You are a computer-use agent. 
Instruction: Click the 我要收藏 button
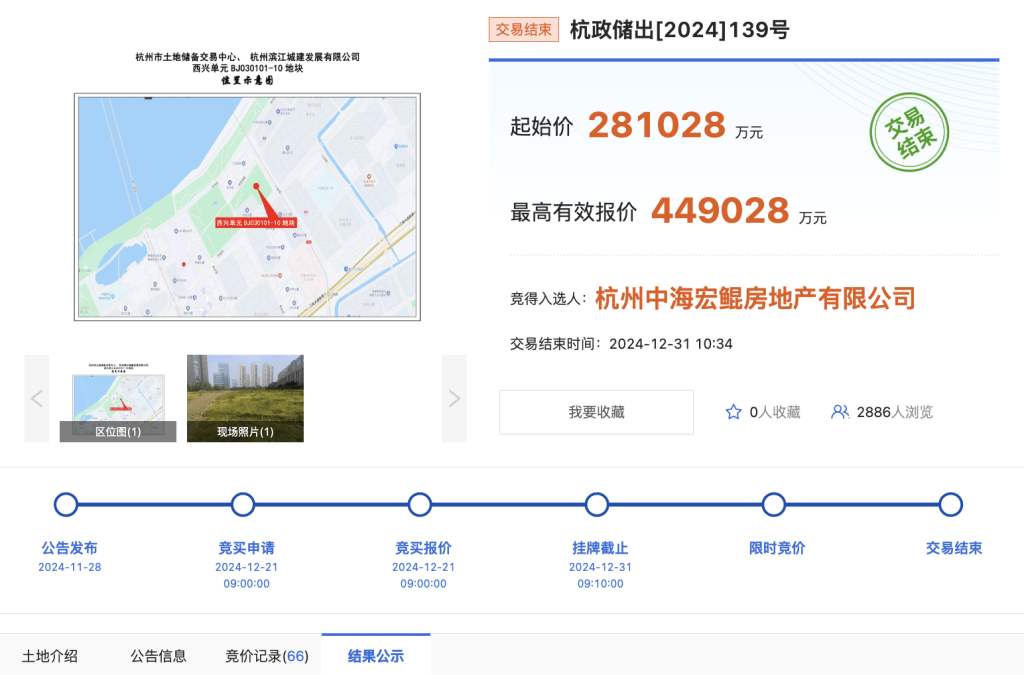coord(596,411)
